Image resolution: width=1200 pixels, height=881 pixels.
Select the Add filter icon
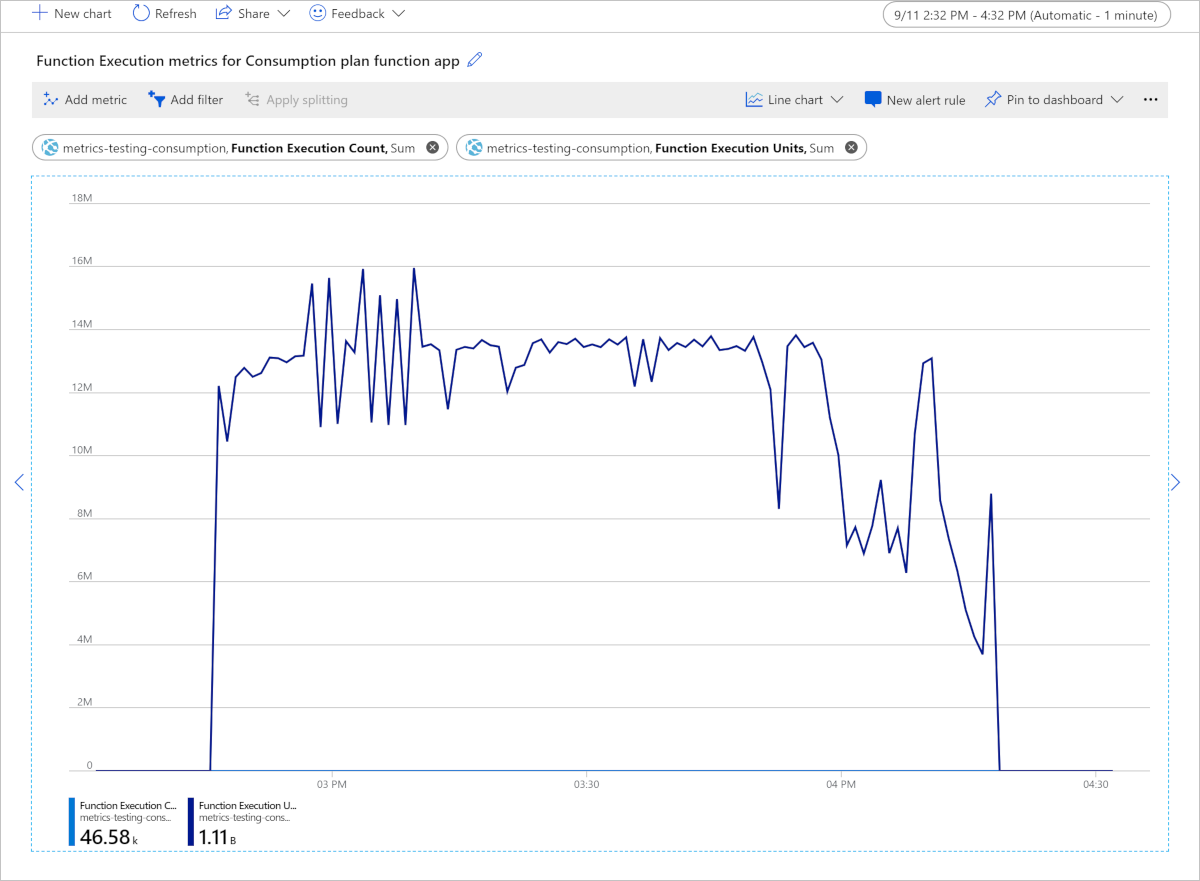tap(157, 99)
